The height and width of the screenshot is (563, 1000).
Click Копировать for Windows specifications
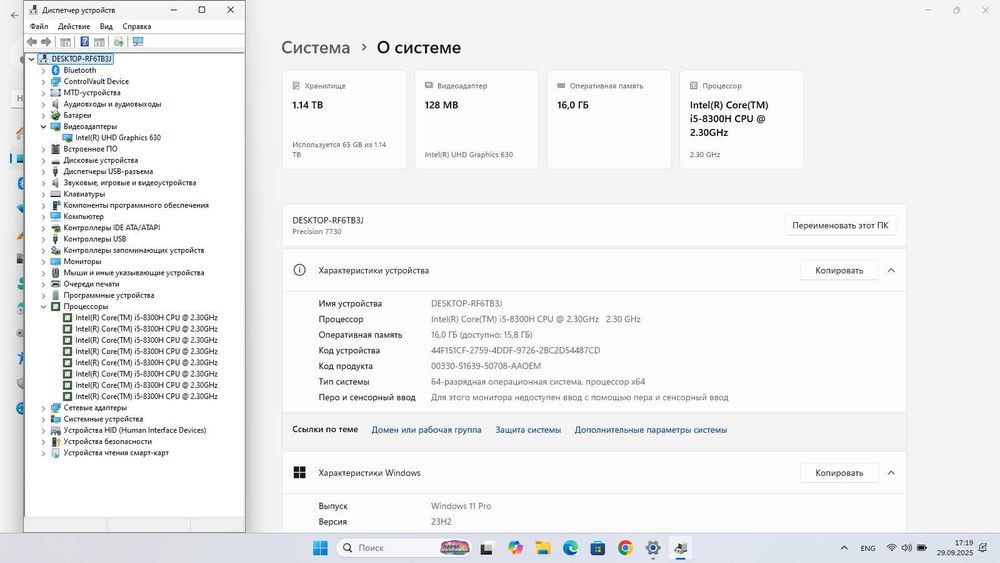pos(839,473)
